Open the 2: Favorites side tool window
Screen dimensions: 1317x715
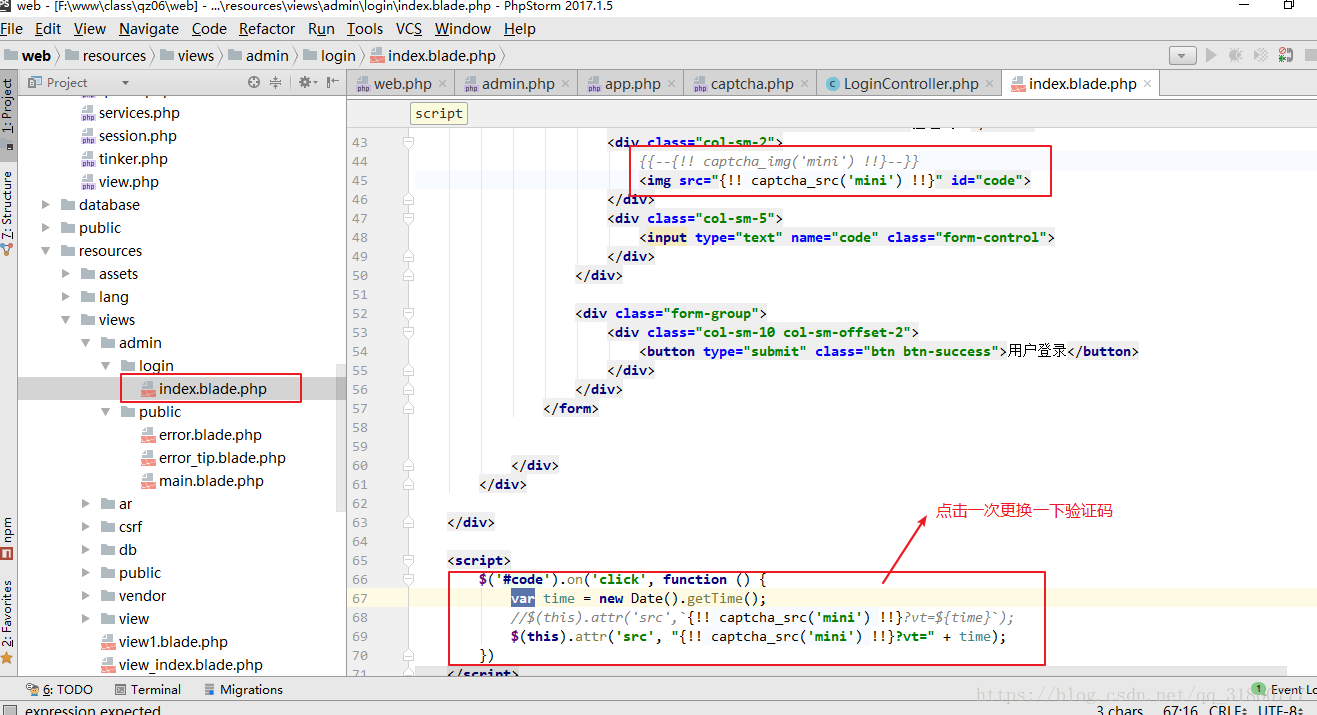(x=8, y=622)
